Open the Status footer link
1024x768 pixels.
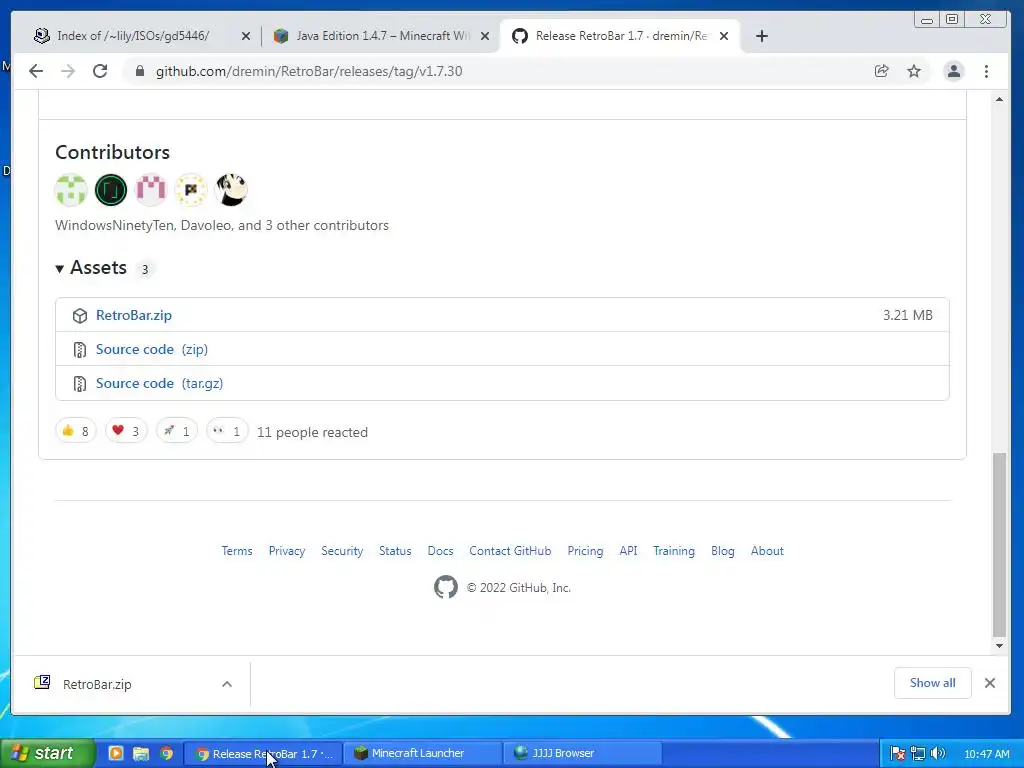pos(395,551)
